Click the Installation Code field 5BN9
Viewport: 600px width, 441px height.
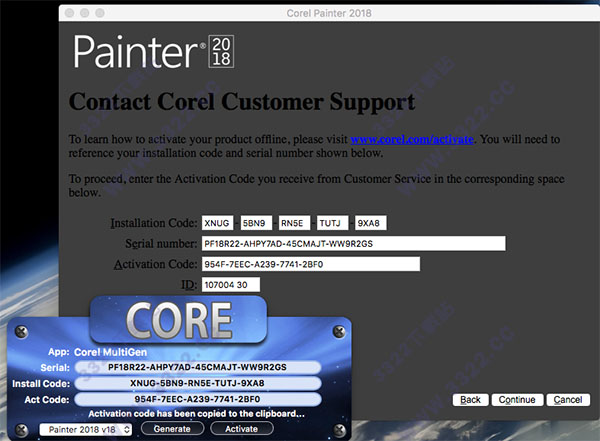[256, 223]
